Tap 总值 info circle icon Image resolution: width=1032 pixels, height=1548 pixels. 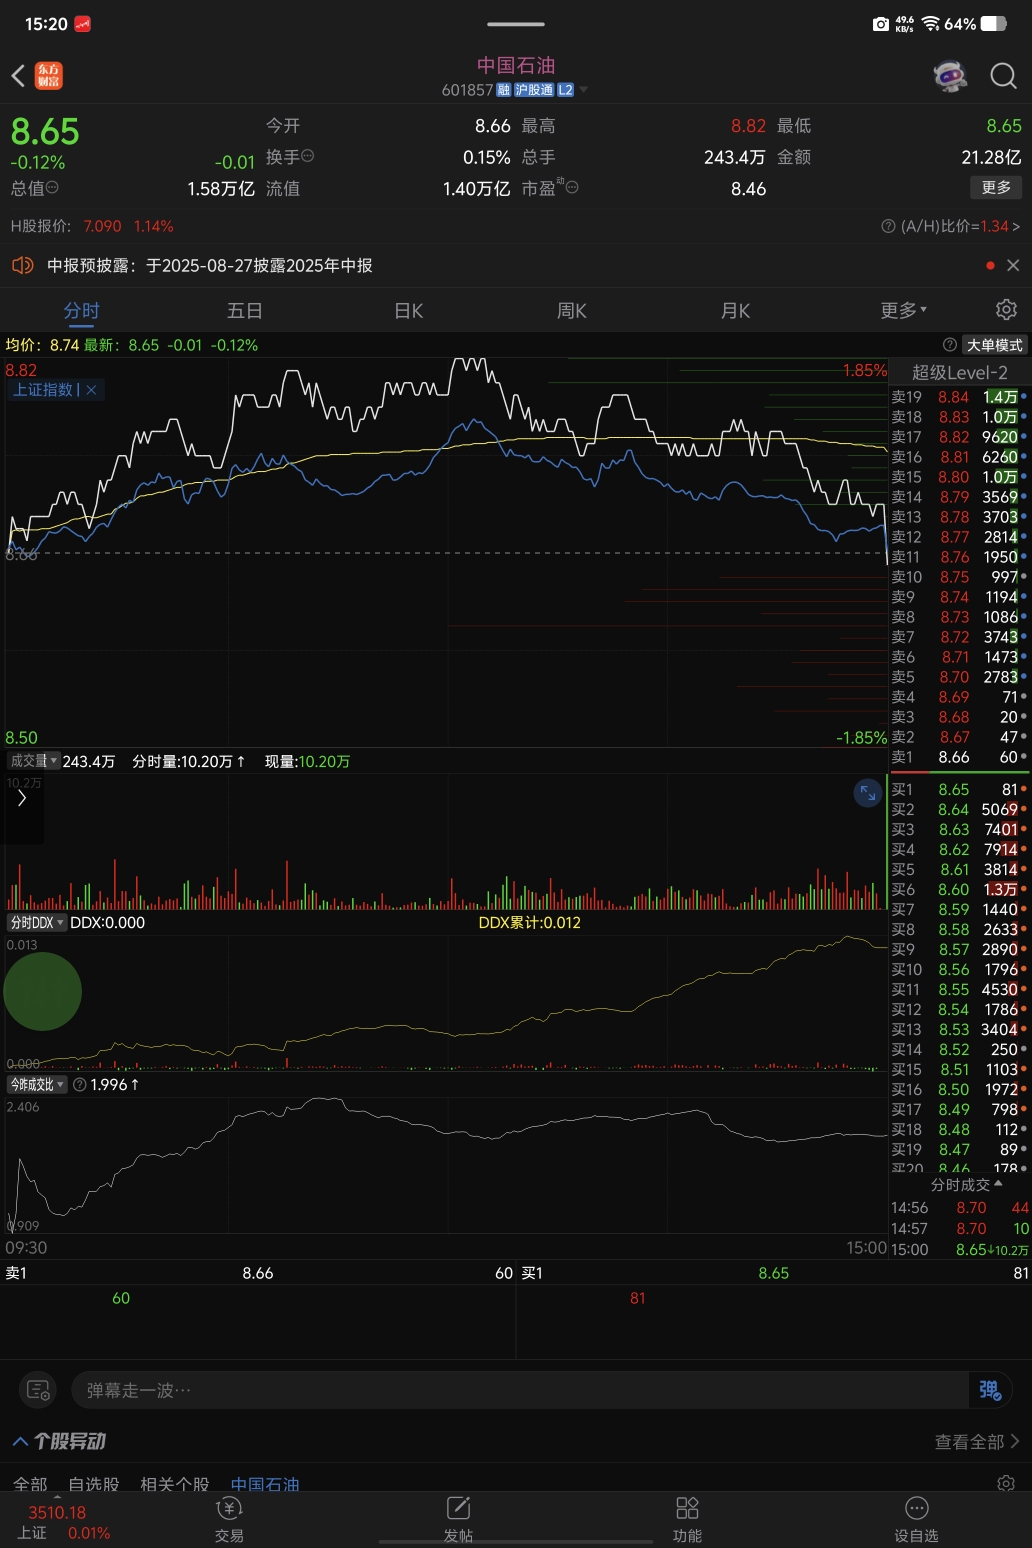click(x=52, y=187)
